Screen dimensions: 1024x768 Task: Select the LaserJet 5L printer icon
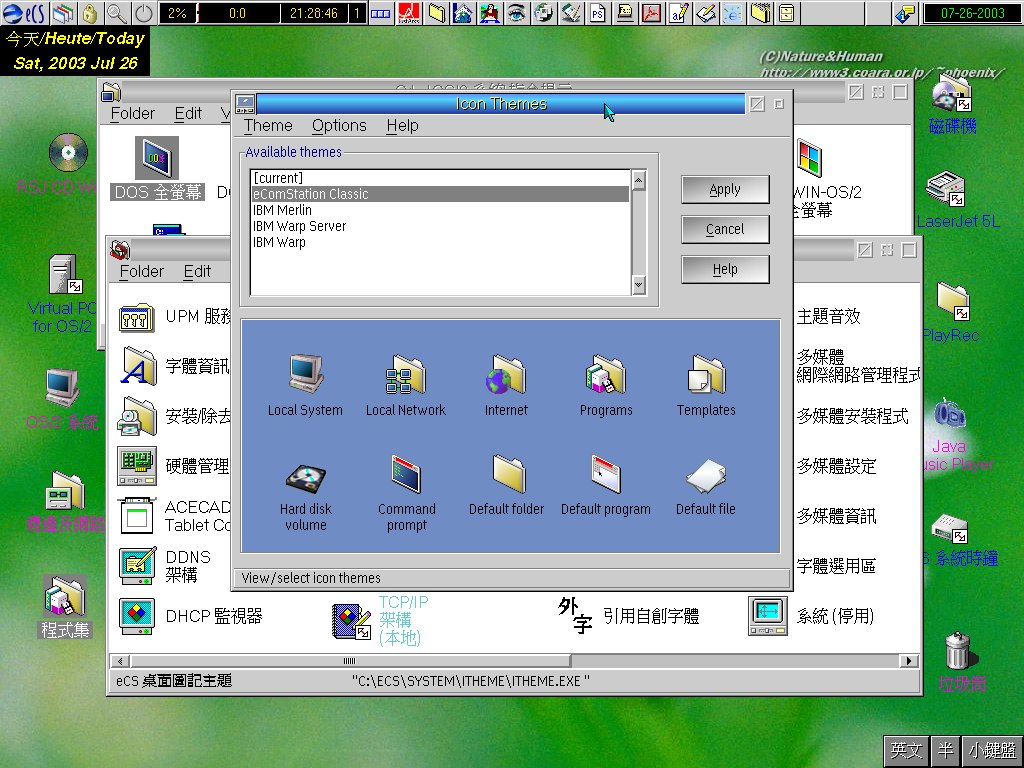click(946, 189)
